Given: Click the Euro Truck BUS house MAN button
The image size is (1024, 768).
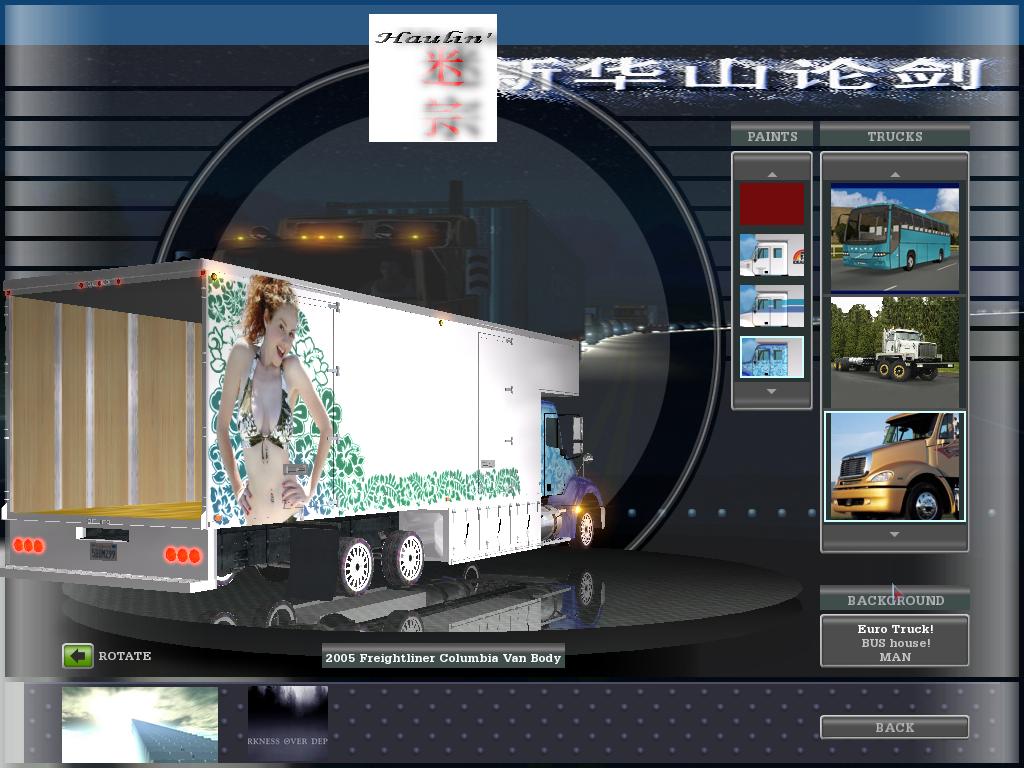Looking at the screenshot, I should point(894,642).
